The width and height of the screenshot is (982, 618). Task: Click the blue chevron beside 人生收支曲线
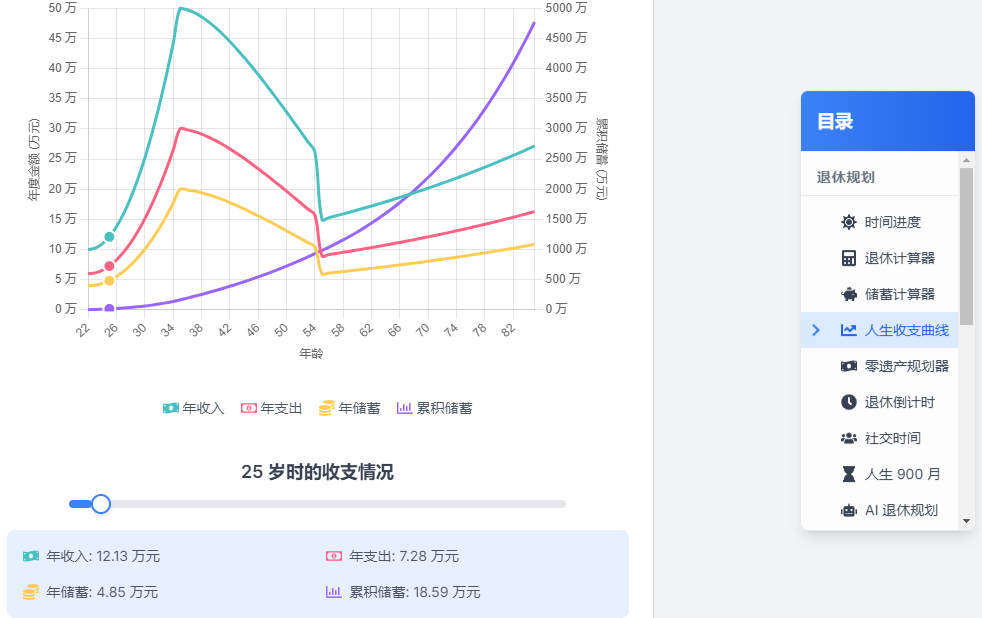816,329
